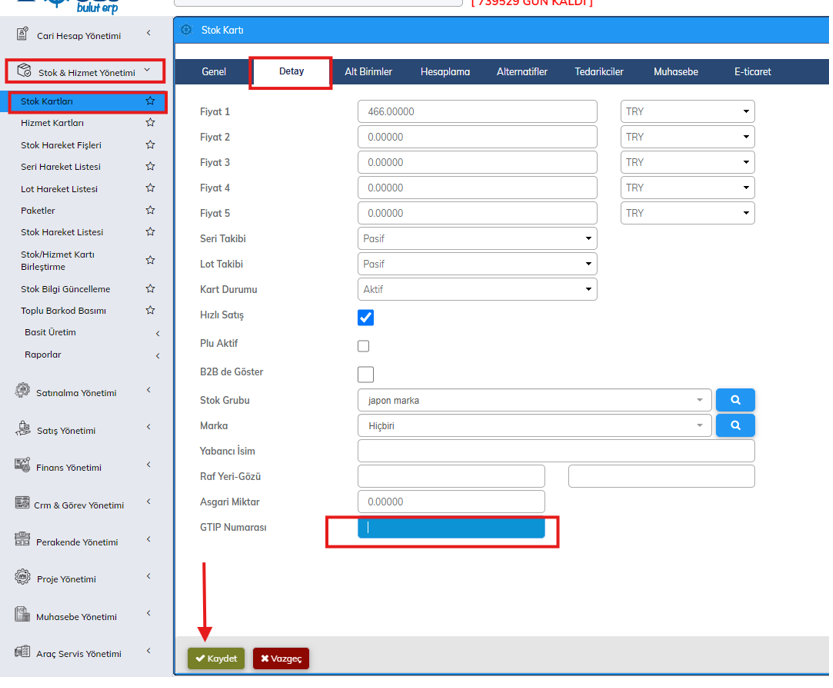833x688 pixels.
Task: Click the GTIP Numarası input field
Action: (451, 528)
